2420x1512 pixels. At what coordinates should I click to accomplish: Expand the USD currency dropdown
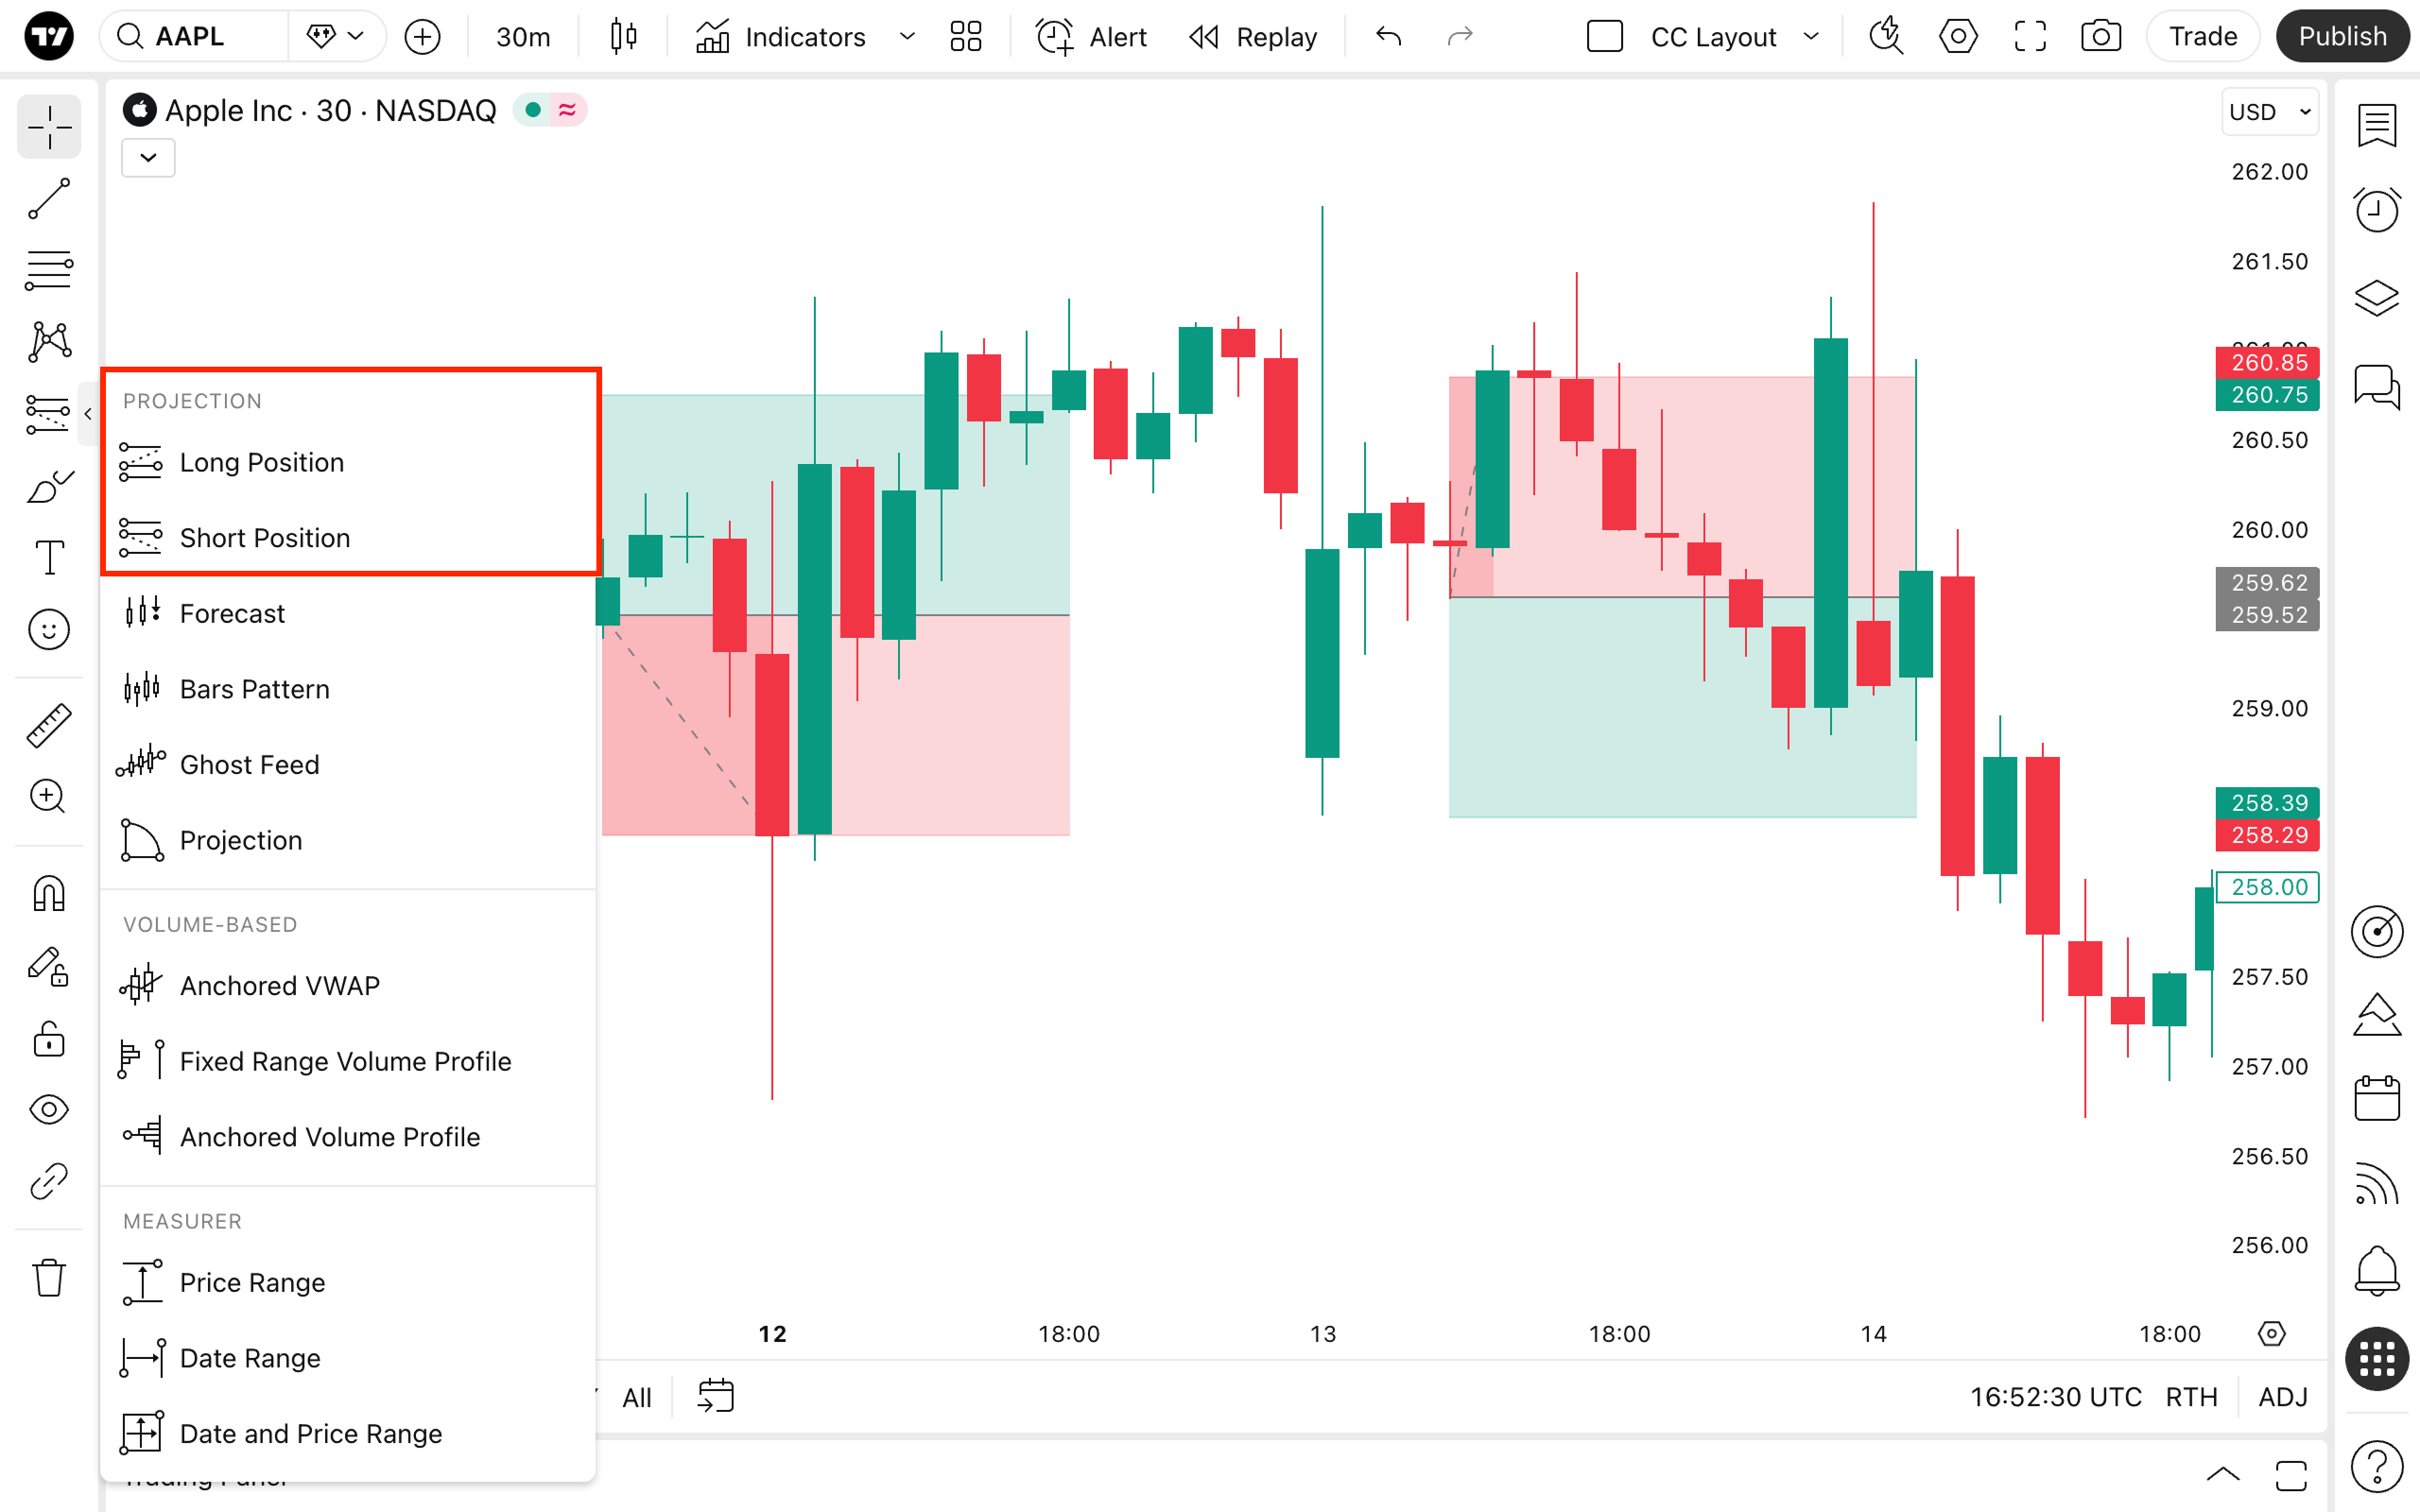2269,112
